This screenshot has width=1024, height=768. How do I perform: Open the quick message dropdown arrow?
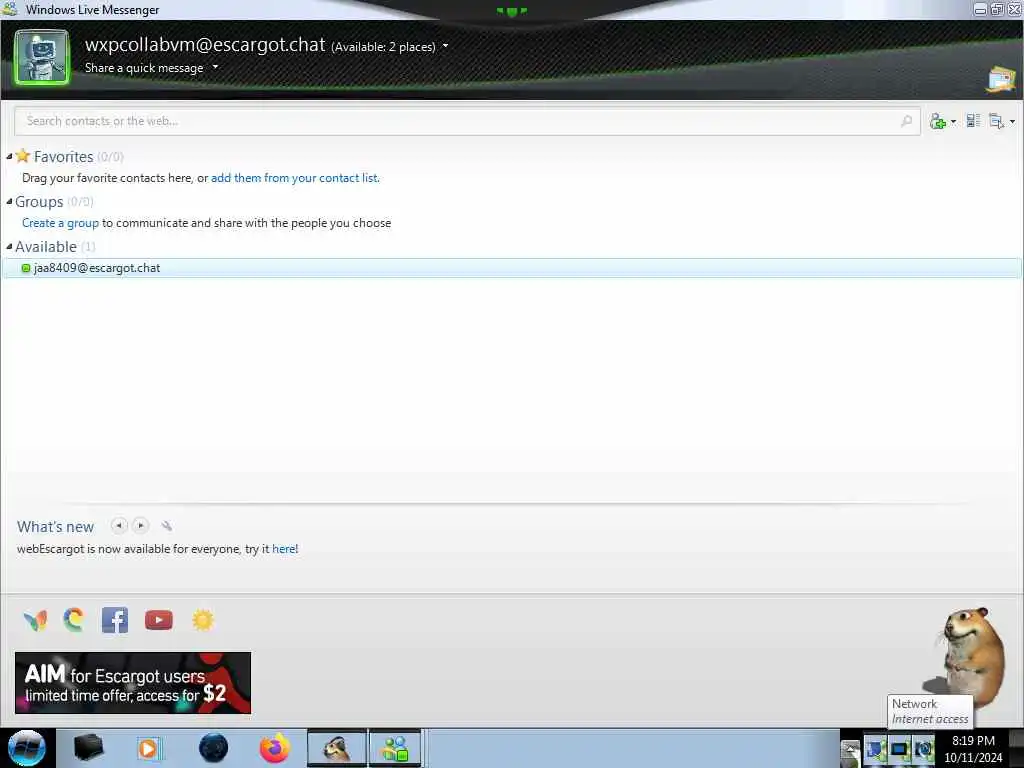coord(215,67)
